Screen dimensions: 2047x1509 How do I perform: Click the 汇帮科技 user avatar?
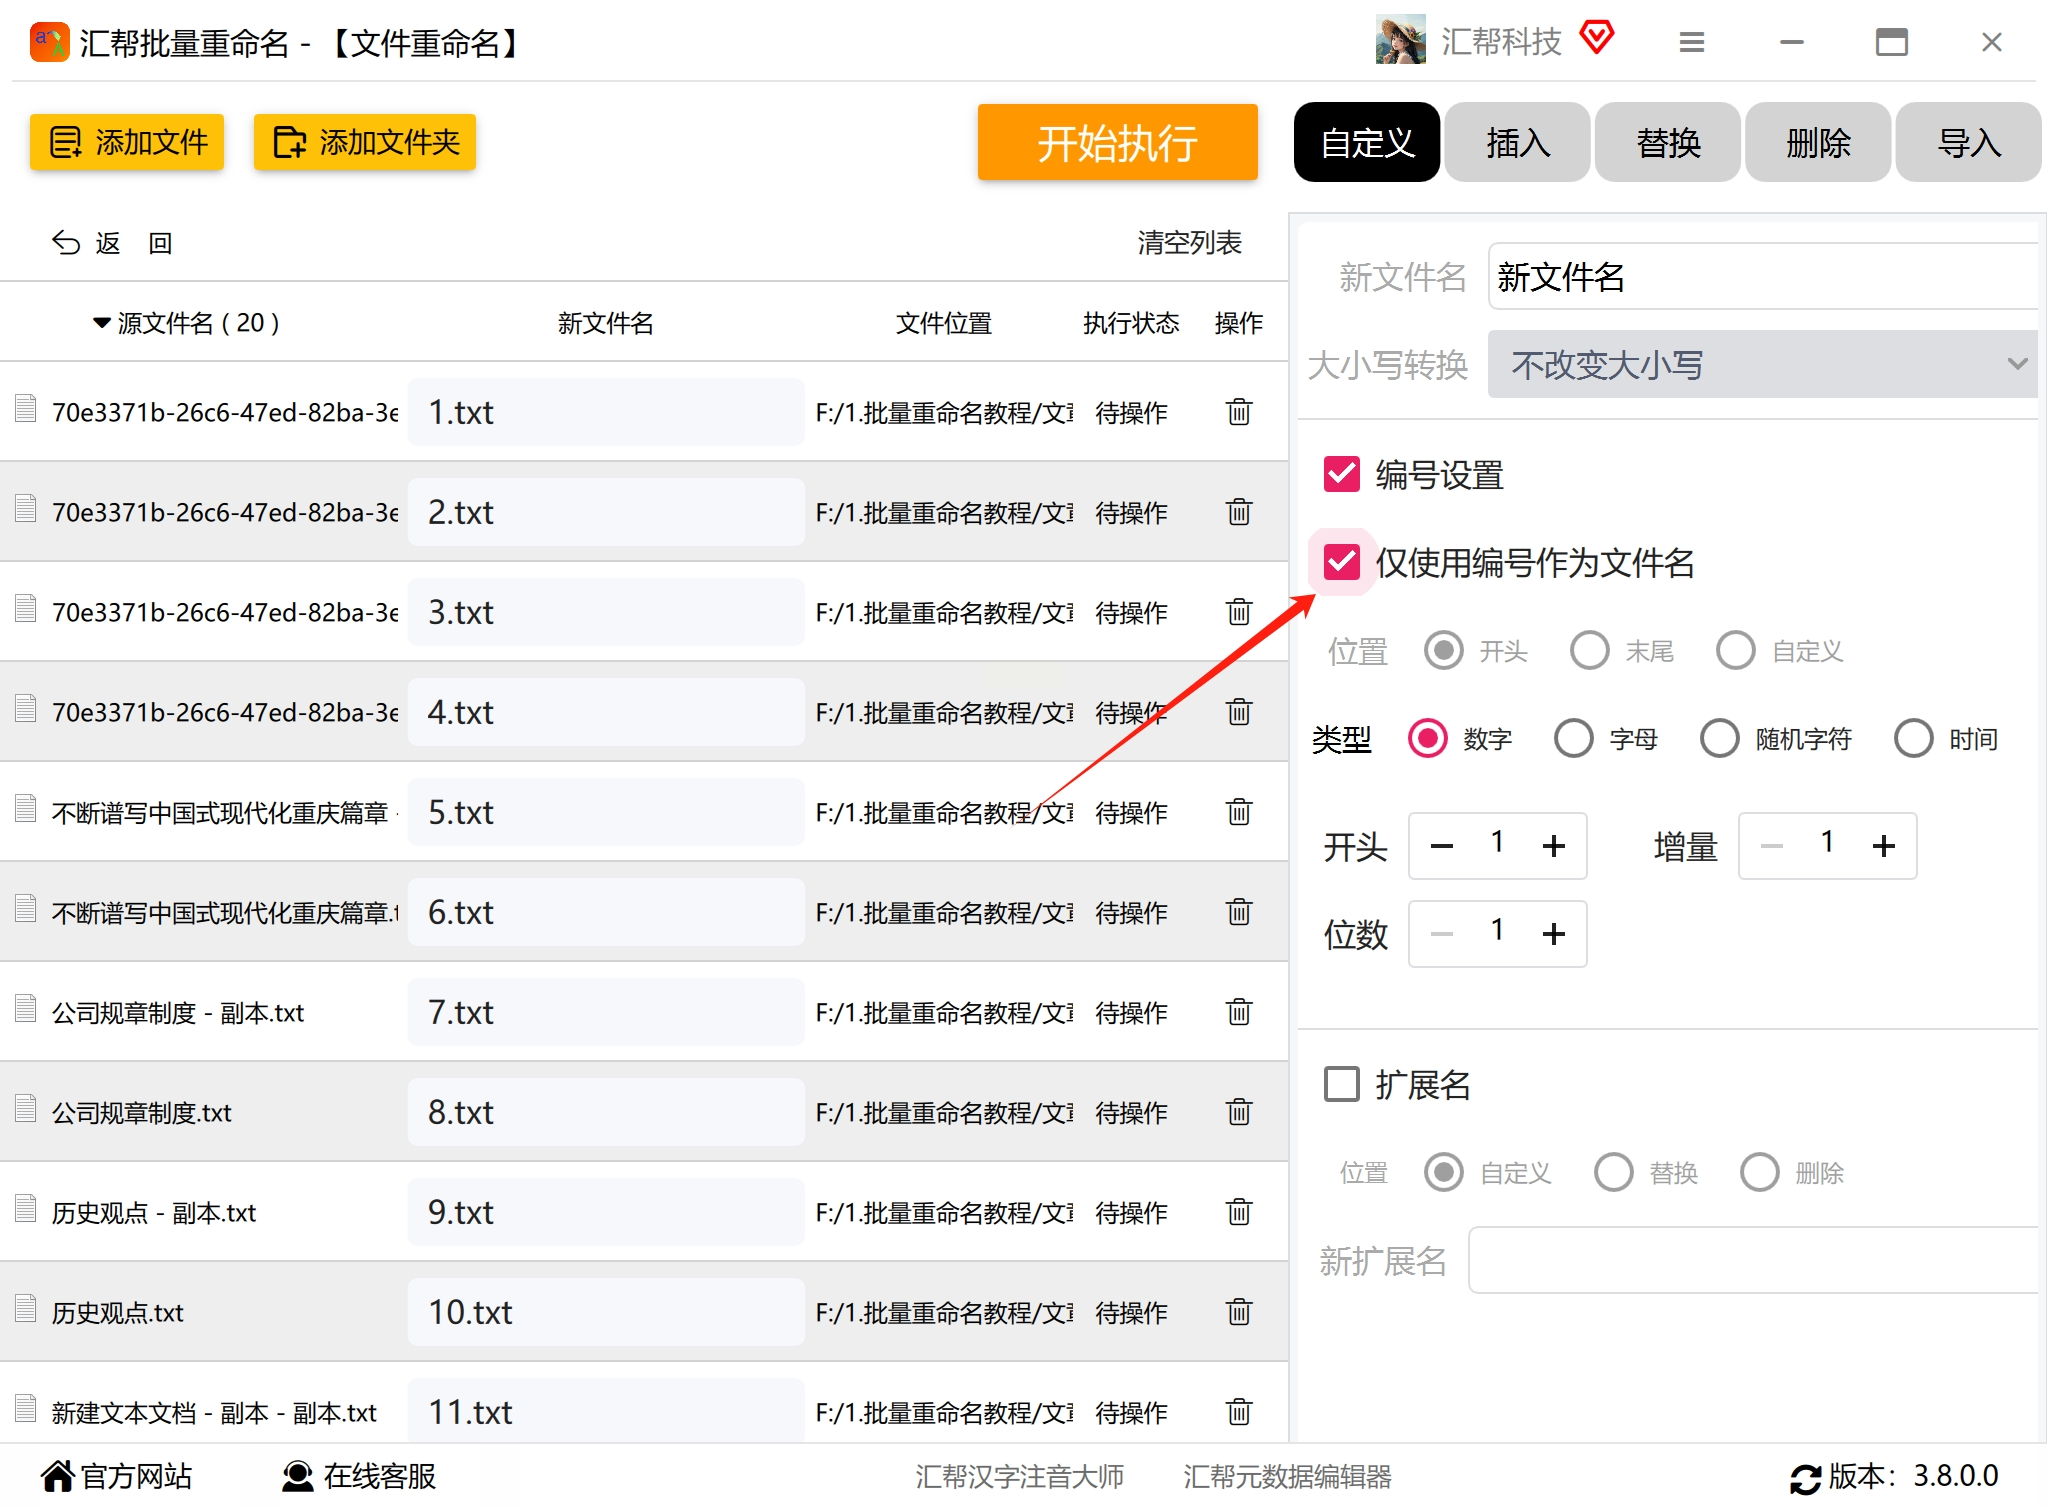(x=1400, y=41)
